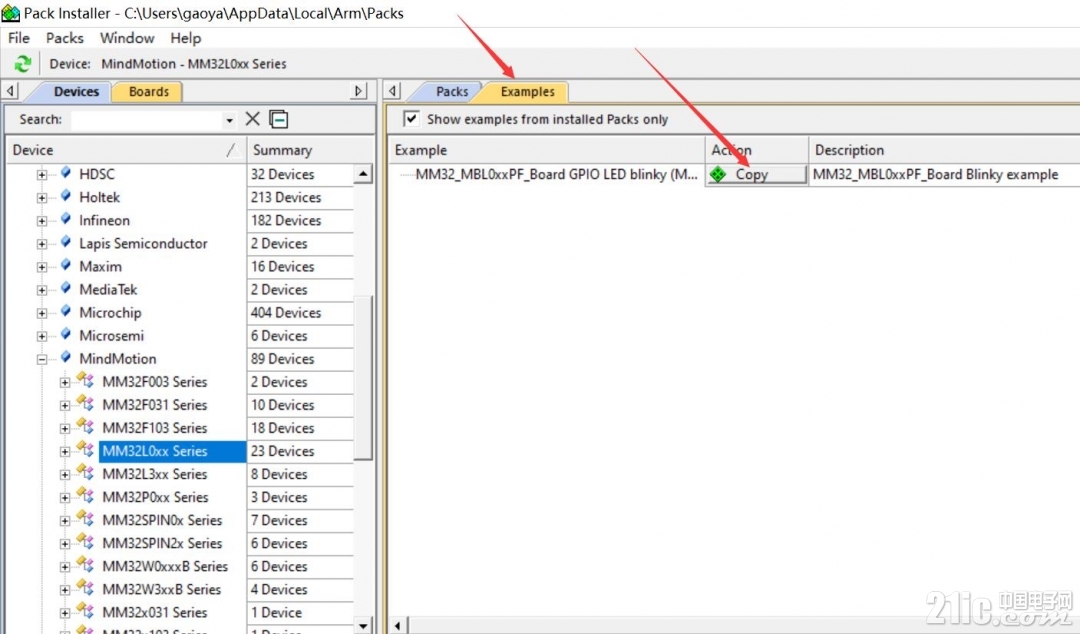Open the Help menu

pos(186,38)
